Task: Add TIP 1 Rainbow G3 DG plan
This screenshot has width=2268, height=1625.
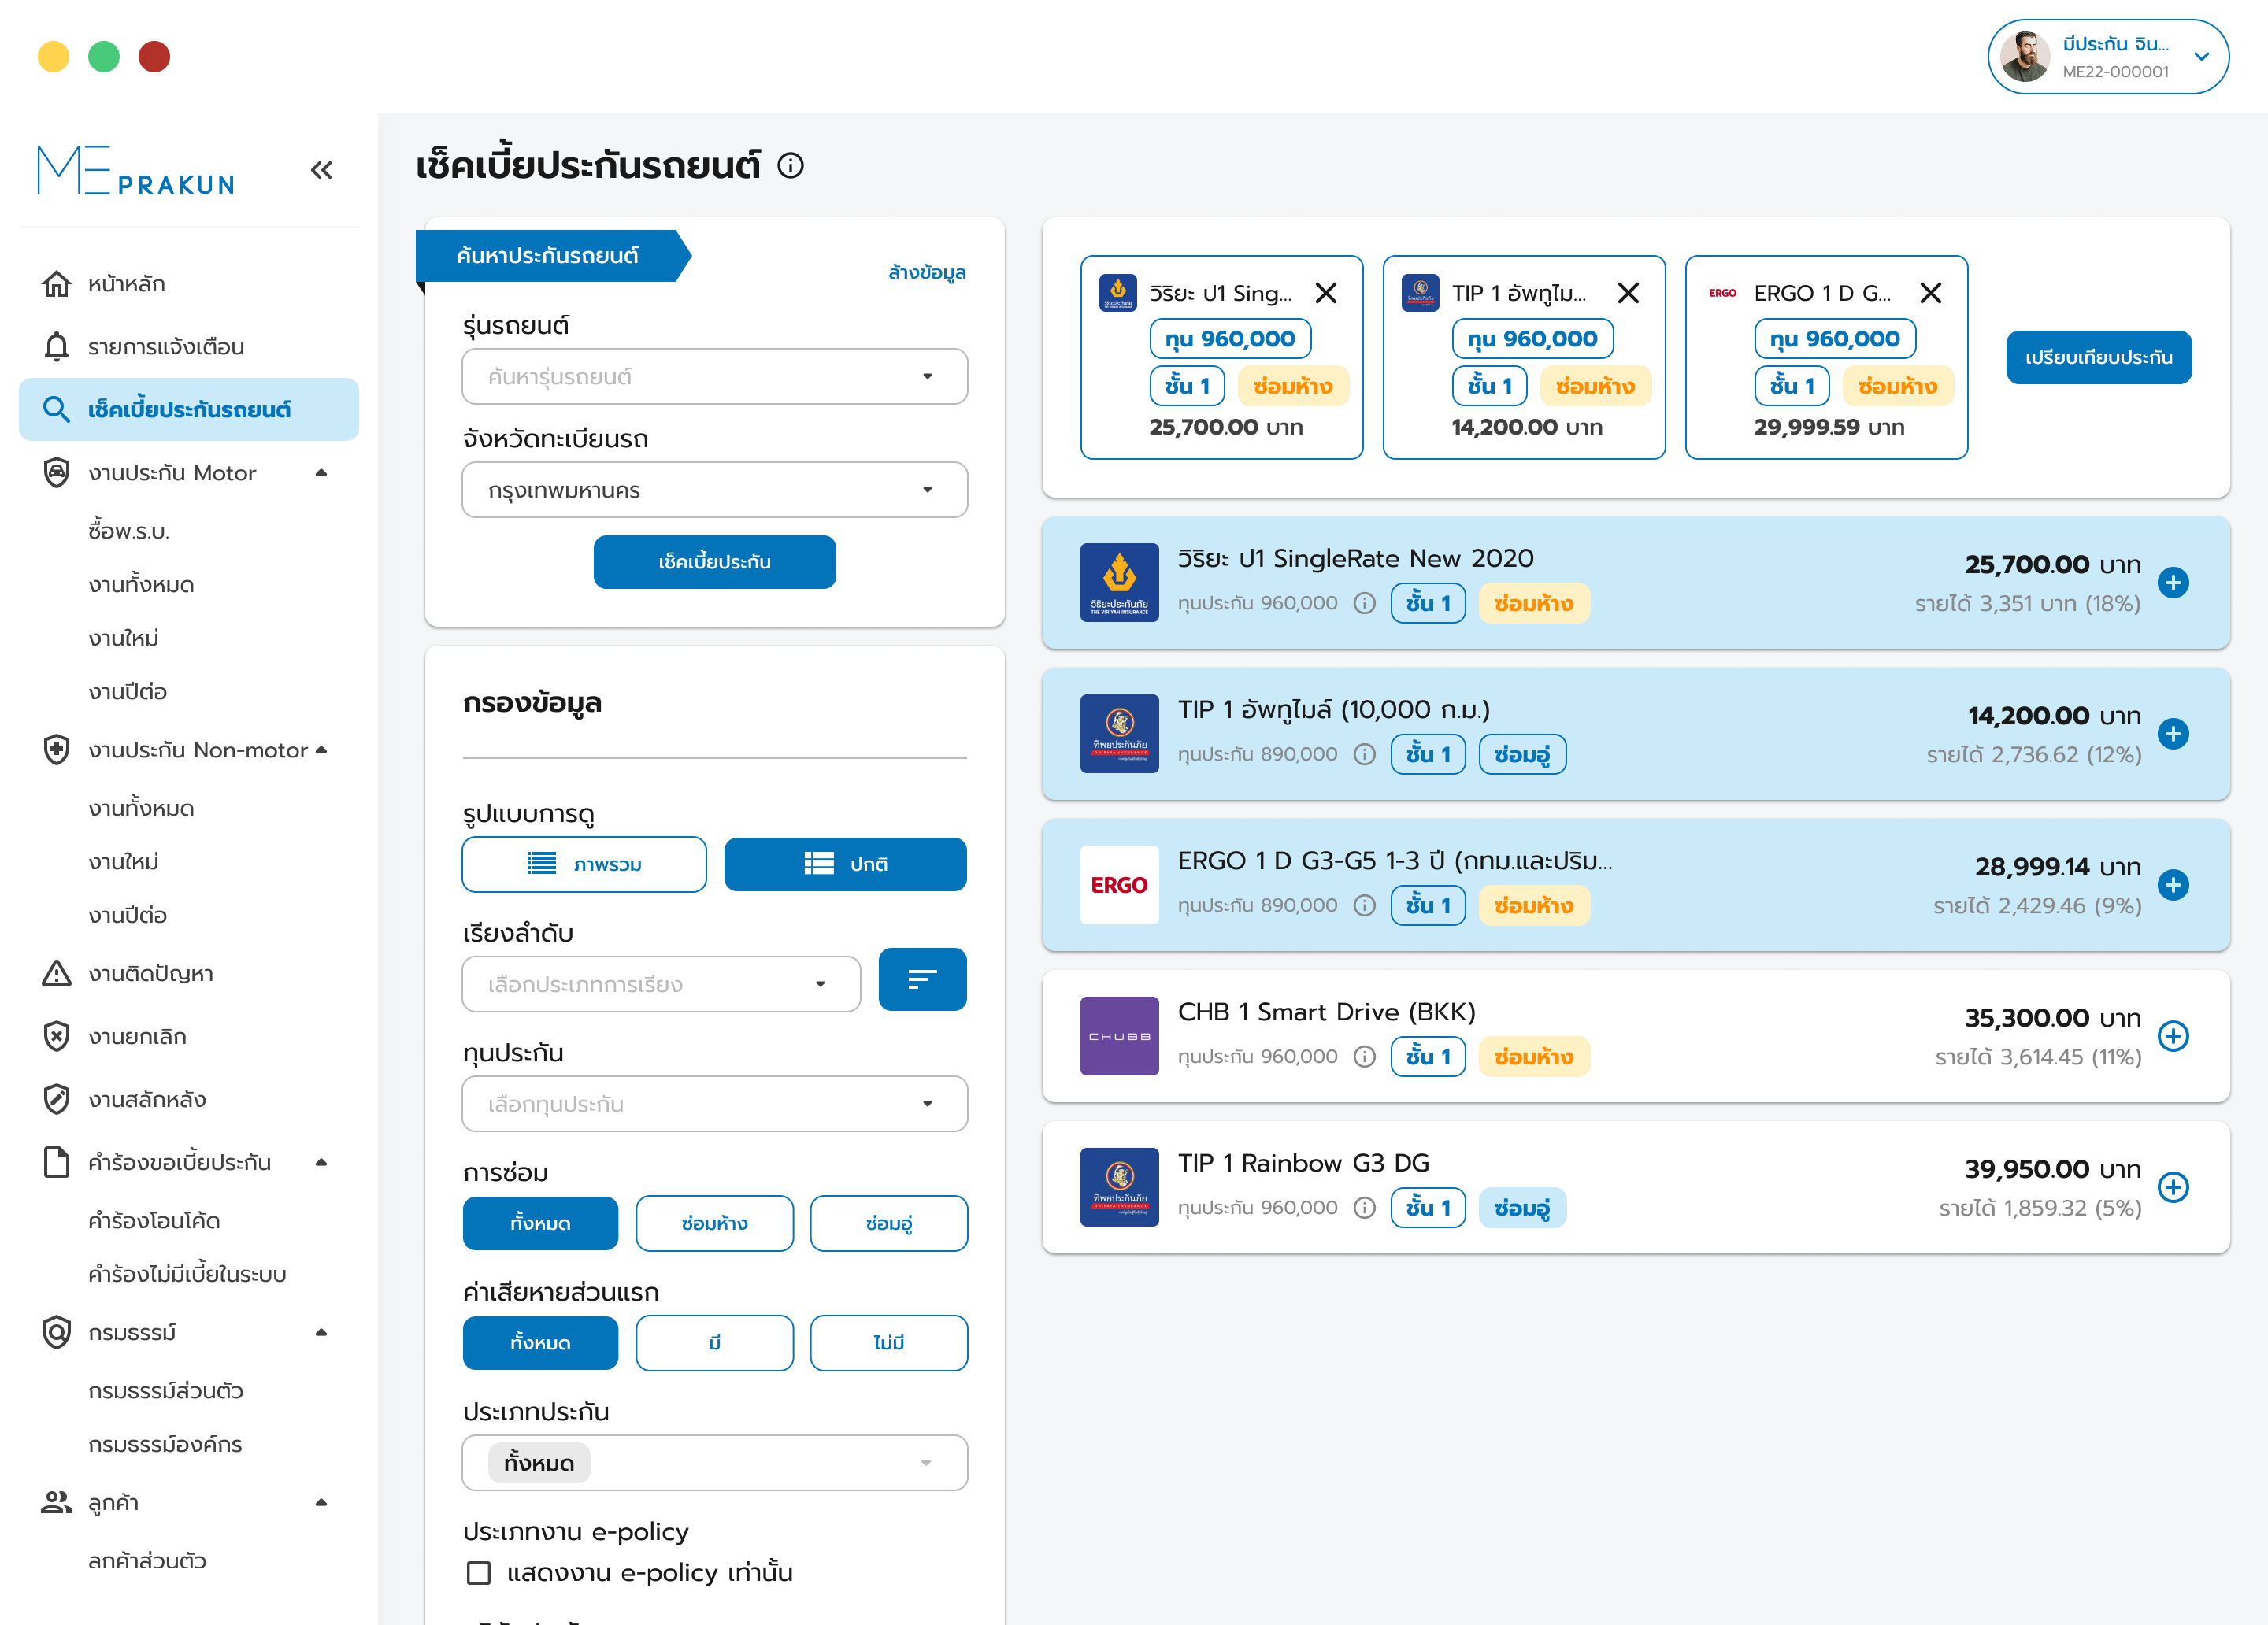Action: pyautogui.click(x=2172, y=1187)
